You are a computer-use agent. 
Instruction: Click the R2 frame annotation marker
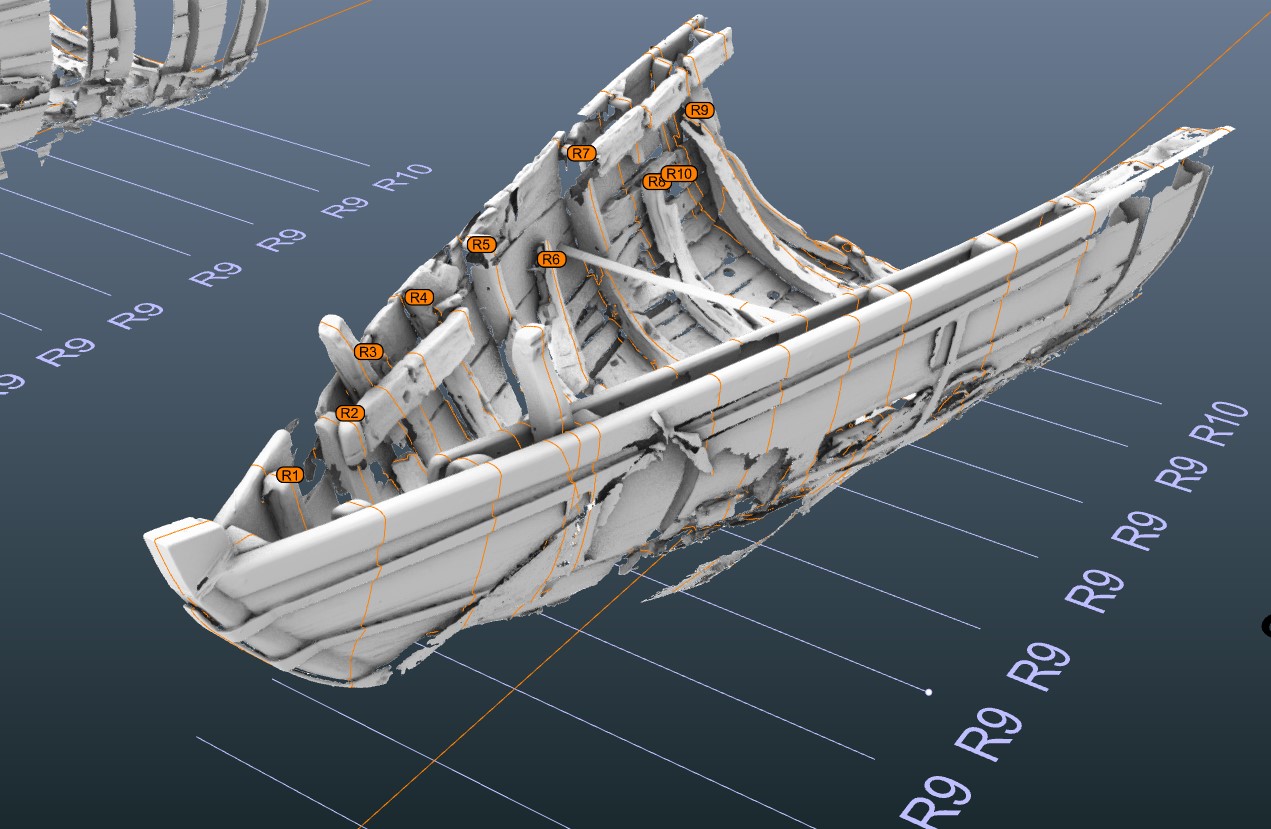pyautogui.click(x=349, y=413)
